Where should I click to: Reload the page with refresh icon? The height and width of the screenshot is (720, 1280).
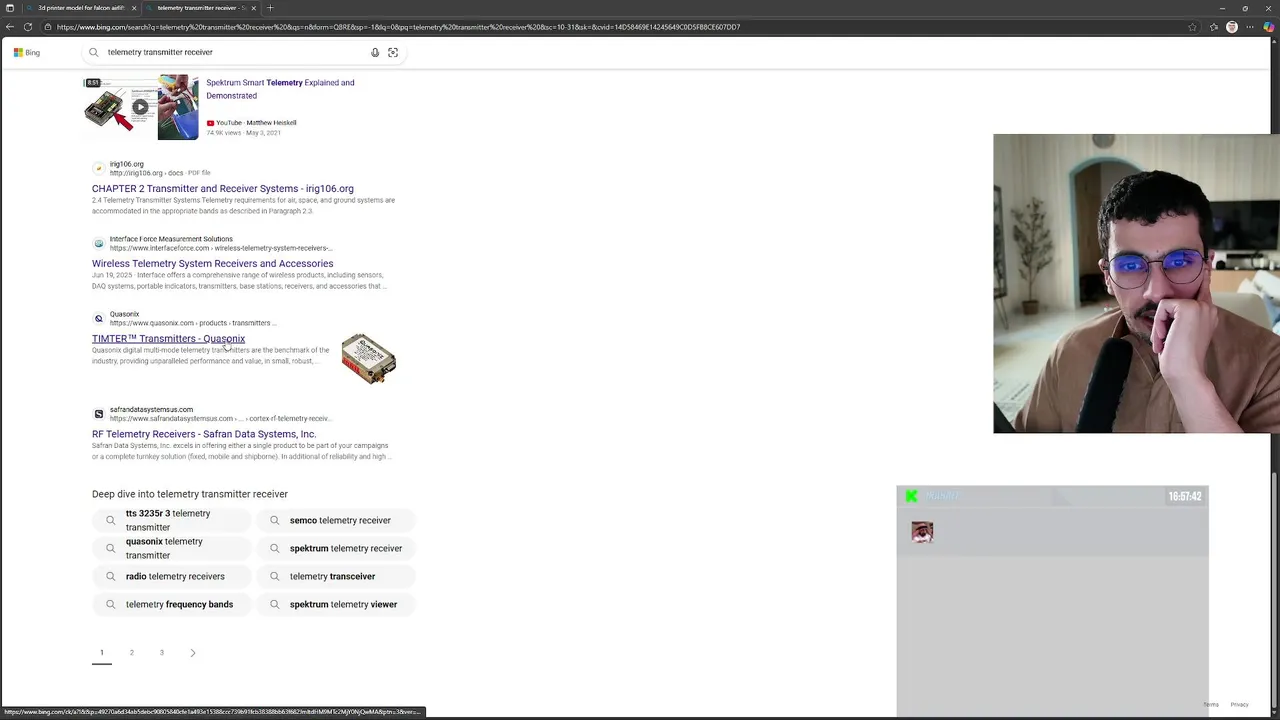tap(28, 27)
